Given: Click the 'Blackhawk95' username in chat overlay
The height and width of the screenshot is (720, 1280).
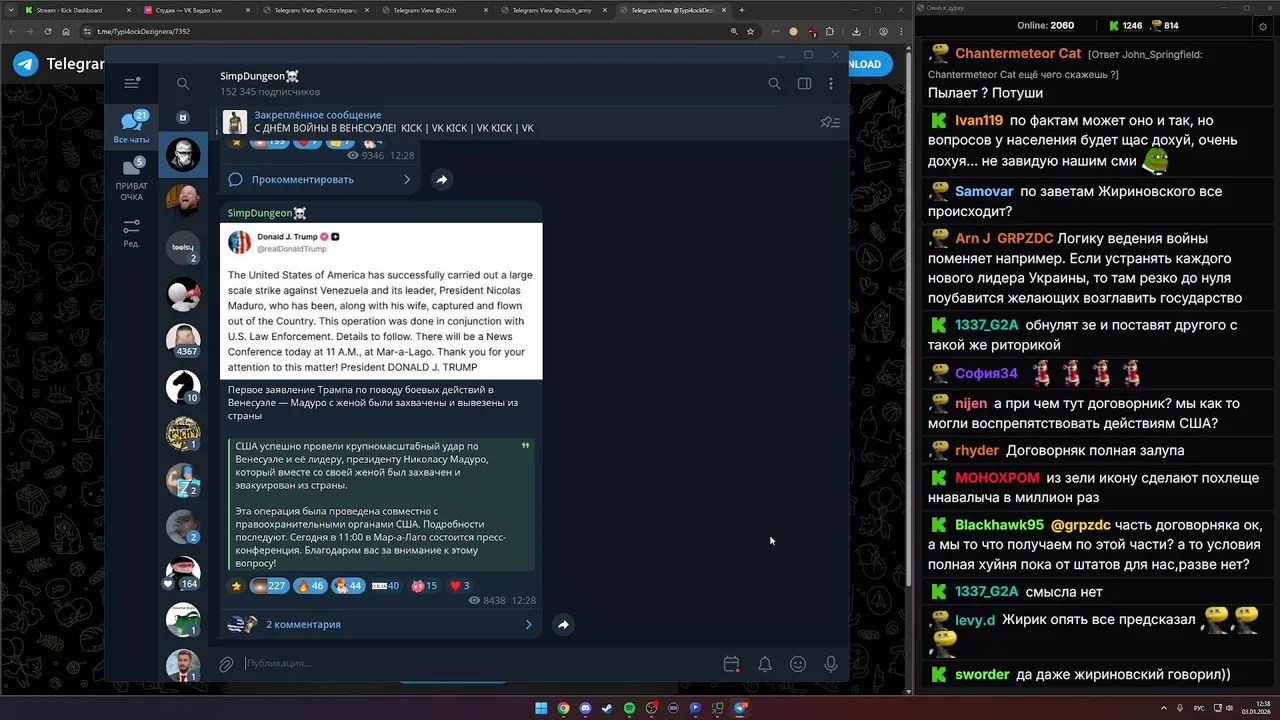Looking at the screenshot, I should click(x=999, y=525).
